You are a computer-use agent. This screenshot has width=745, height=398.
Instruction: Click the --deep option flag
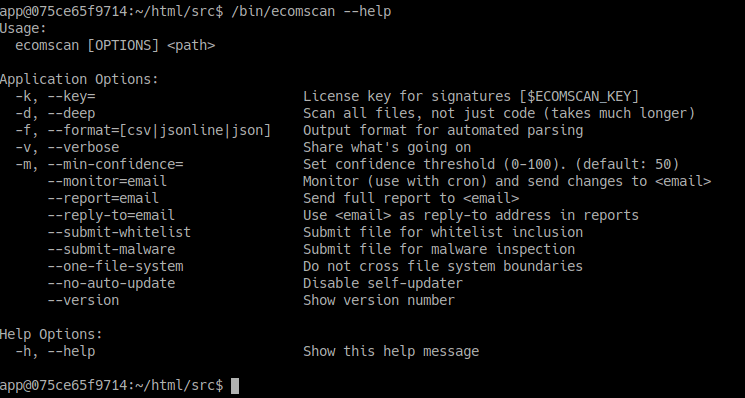click(71, 114)
